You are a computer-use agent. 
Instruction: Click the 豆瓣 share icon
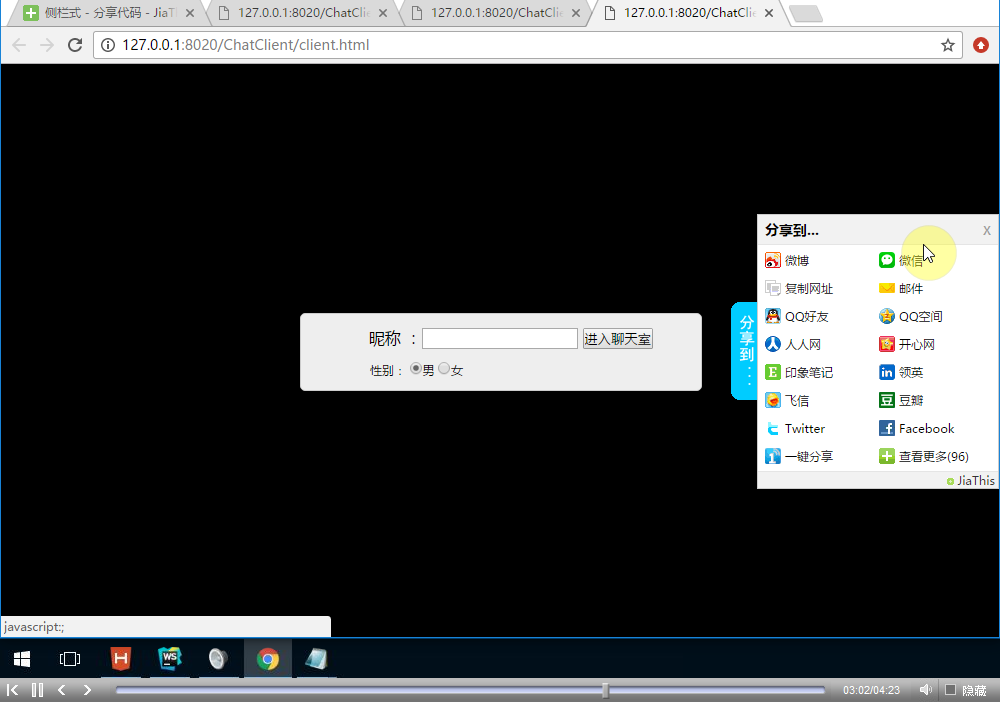click(x=887, y=400)
